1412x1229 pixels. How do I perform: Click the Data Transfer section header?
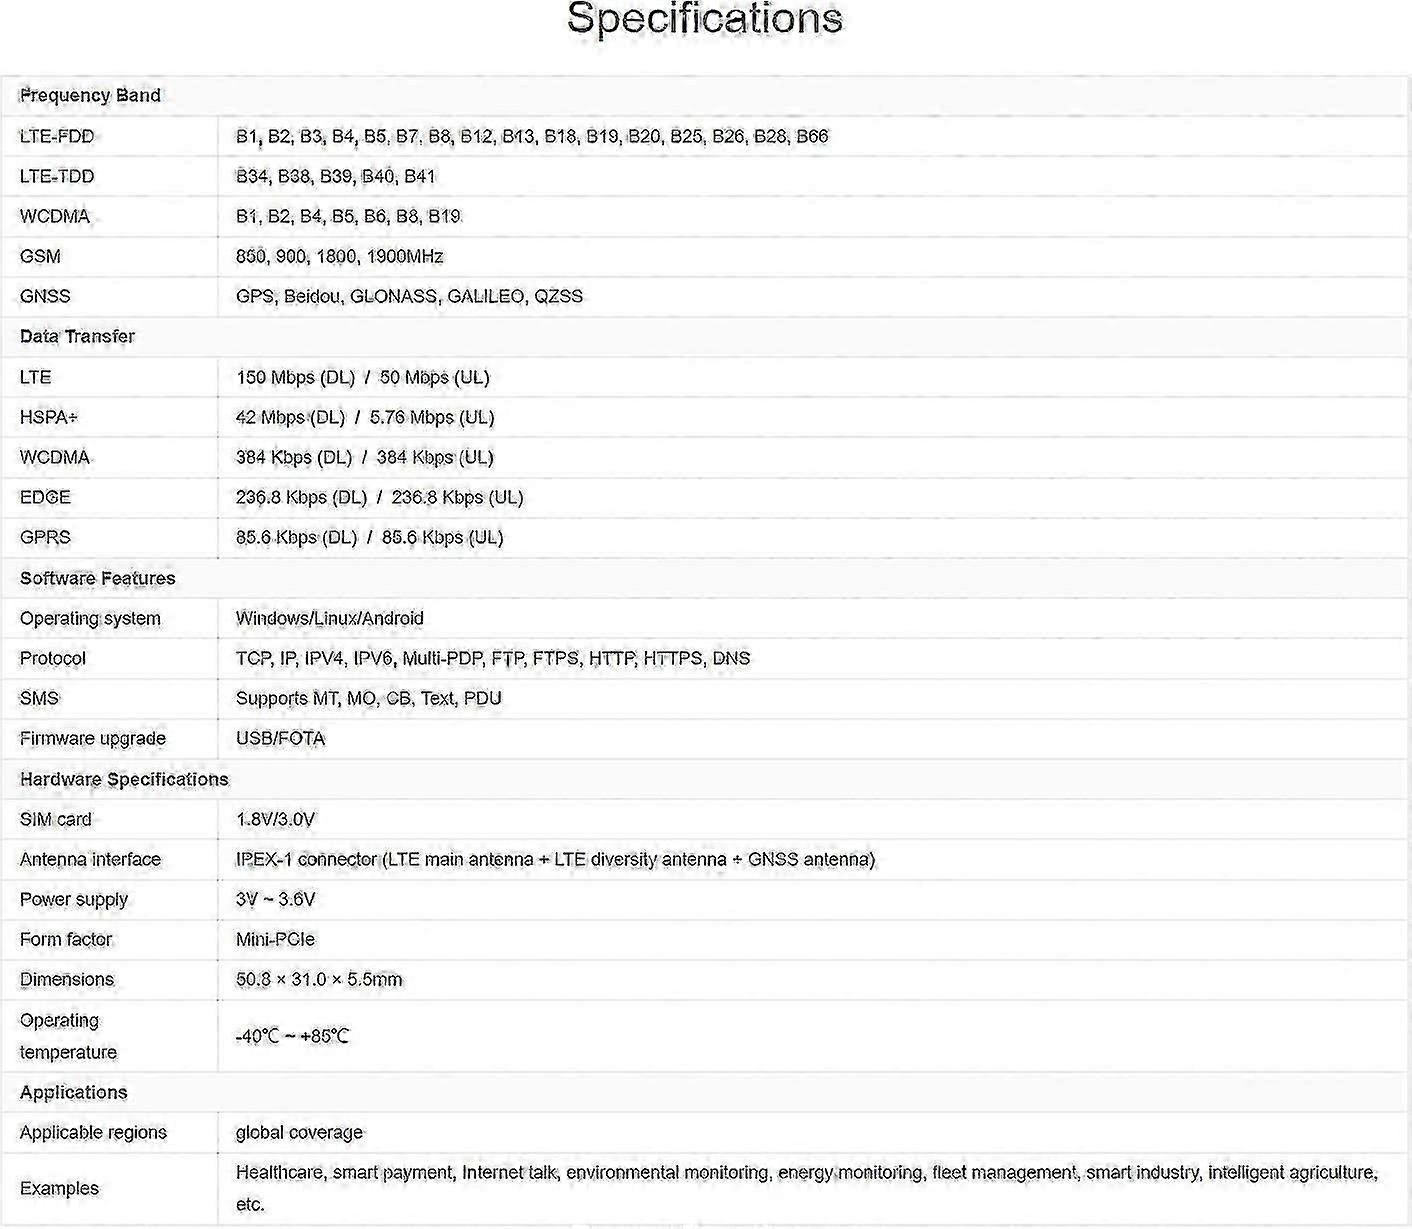click(x=77, y=337)
